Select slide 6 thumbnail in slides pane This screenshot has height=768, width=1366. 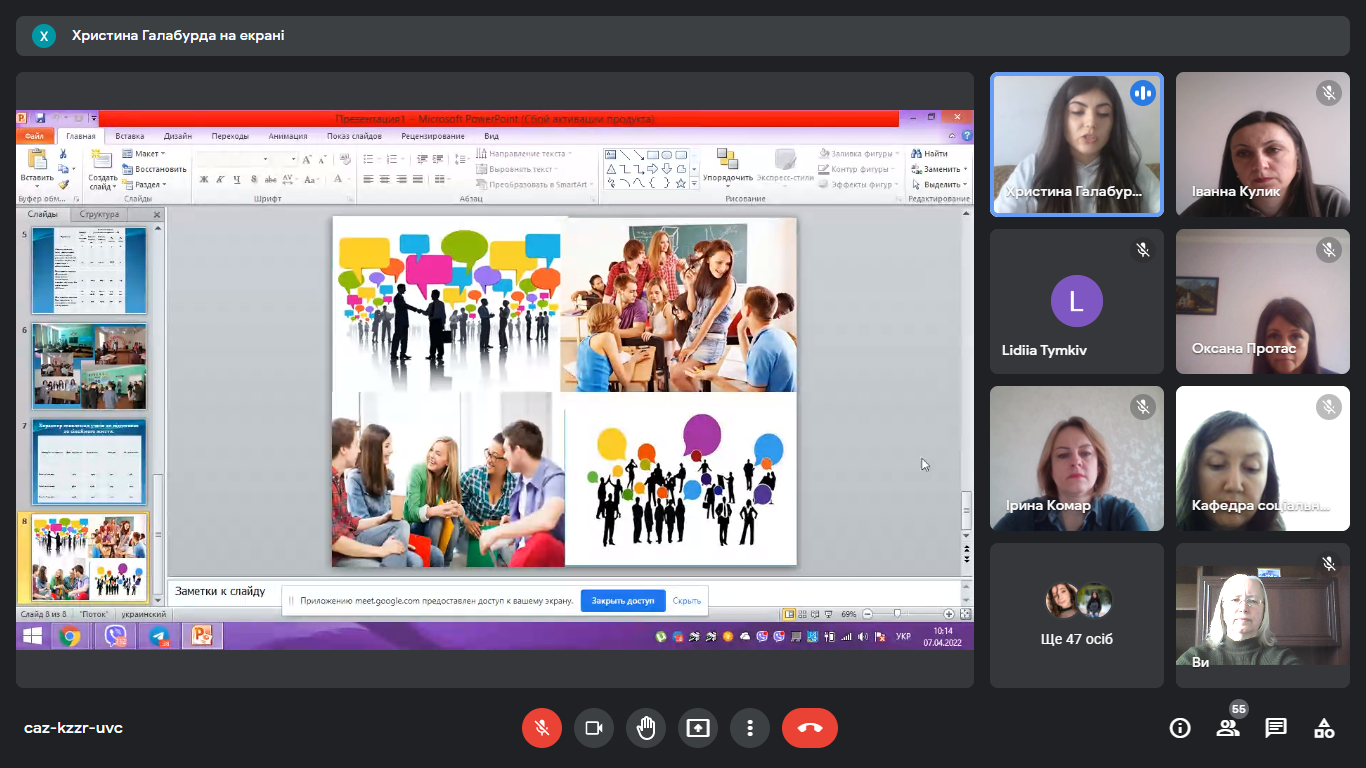89,365
